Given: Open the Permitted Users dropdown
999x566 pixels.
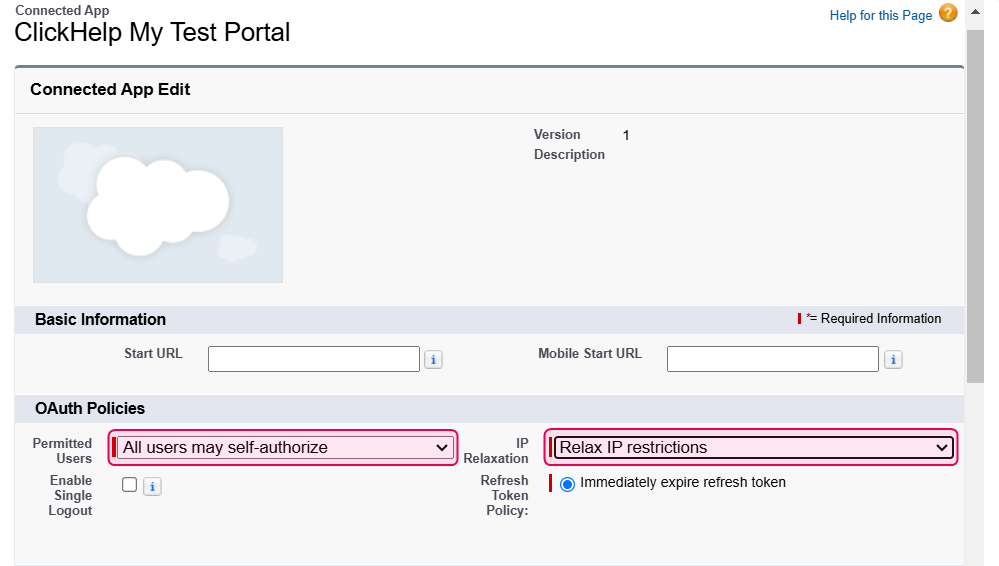Looking at the screenshot, I should coord(285,447).
